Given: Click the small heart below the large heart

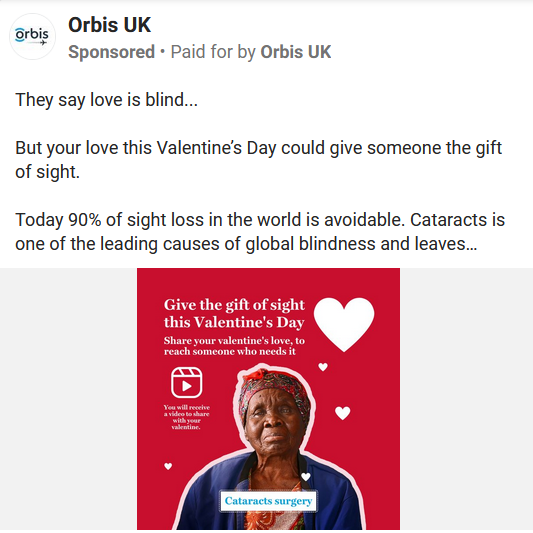Looking at the screenshot, I should [323, 367].
